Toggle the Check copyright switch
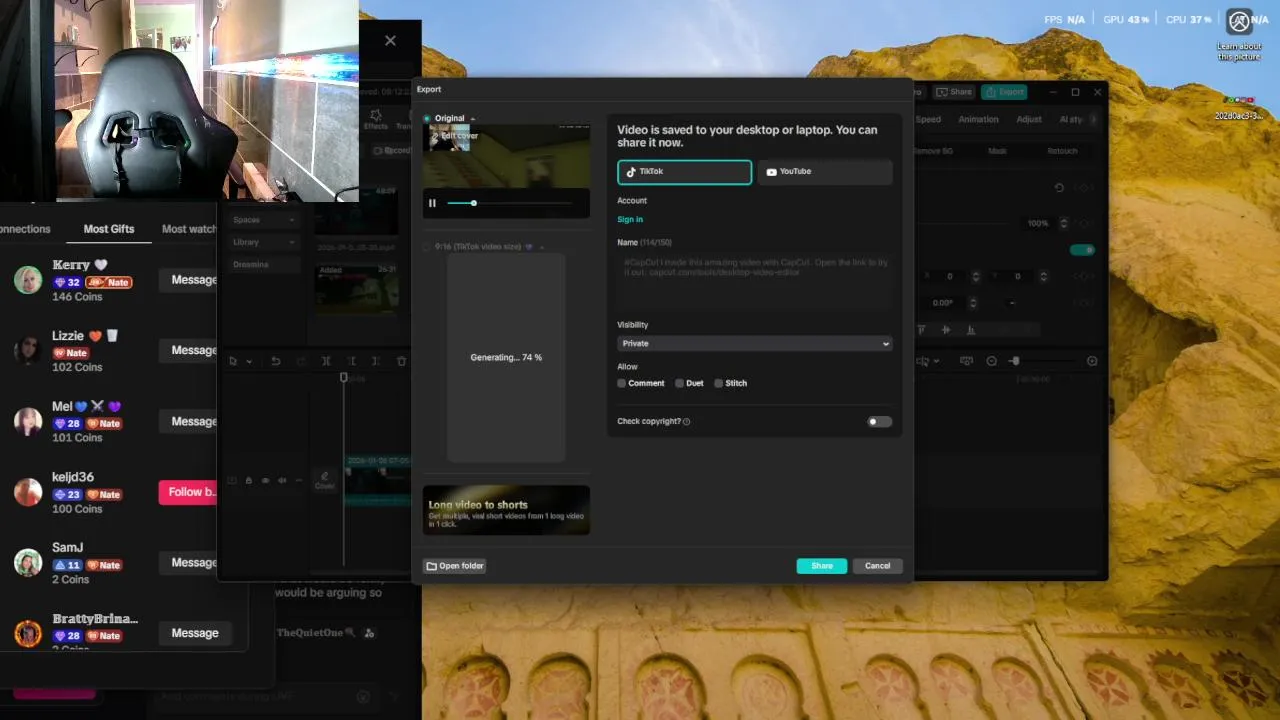Screen dimensions: 1280x720 click(x=879, y=422)
